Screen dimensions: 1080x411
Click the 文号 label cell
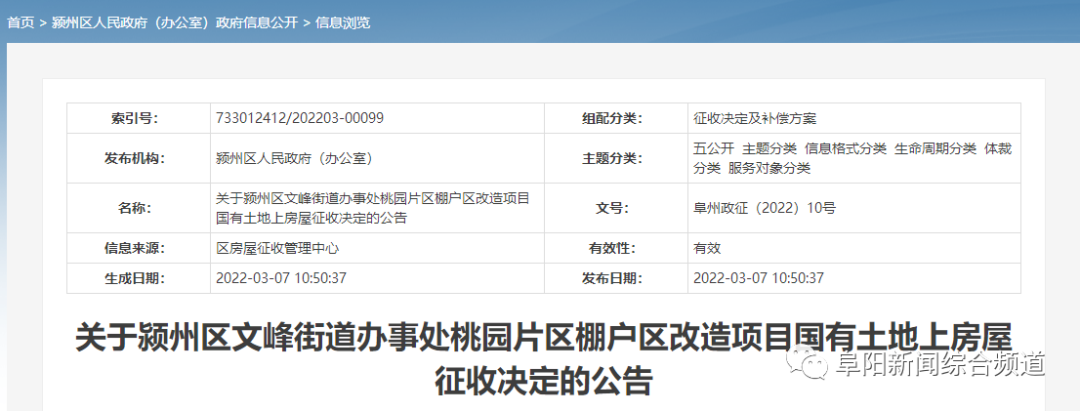tap(616, 208)
